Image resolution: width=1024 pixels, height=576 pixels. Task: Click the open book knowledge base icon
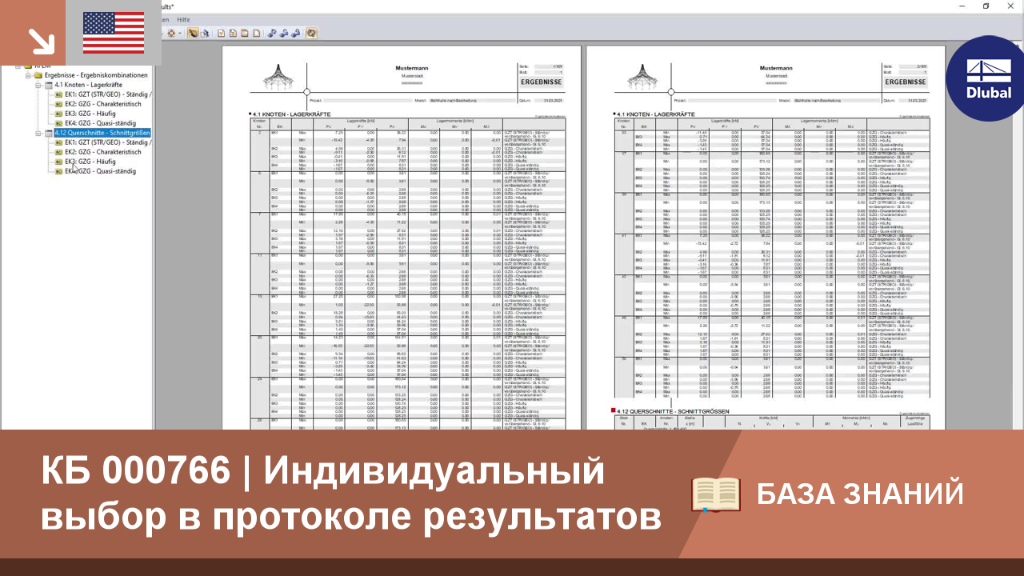coord(716,494)
